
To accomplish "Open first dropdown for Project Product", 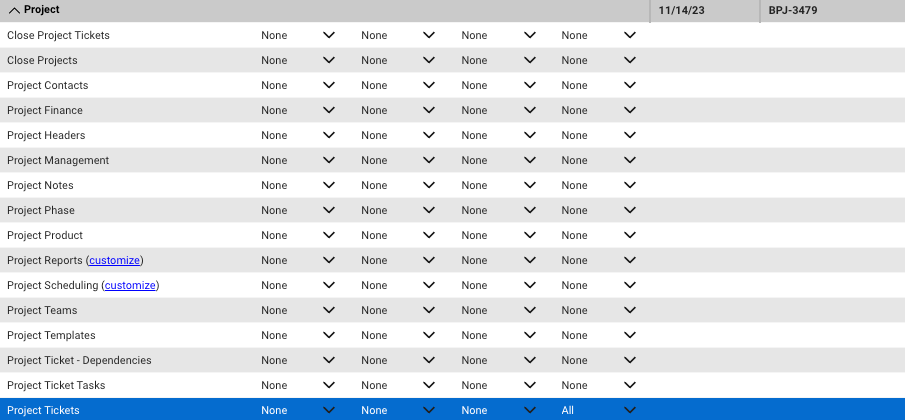I will click(298, 235).
